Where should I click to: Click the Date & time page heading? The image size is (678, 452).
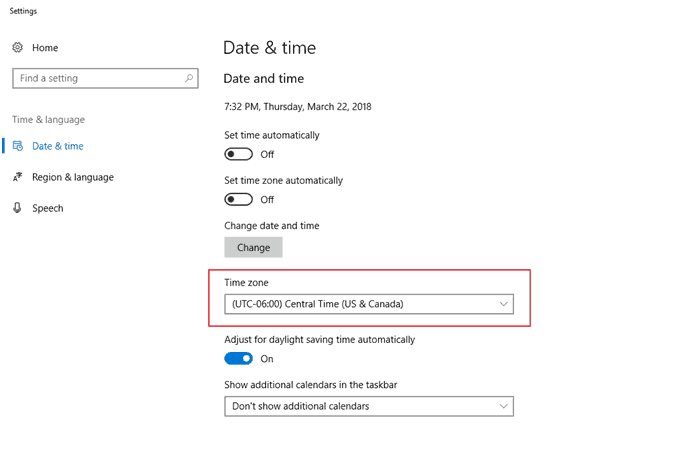click(x=269, y=47)
